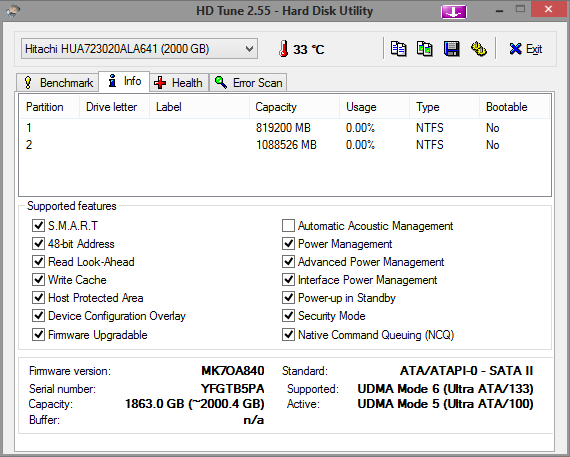Screen dimensions: 570x457
Task: Select partition row with 819200 MB
Action: point(285,128)
